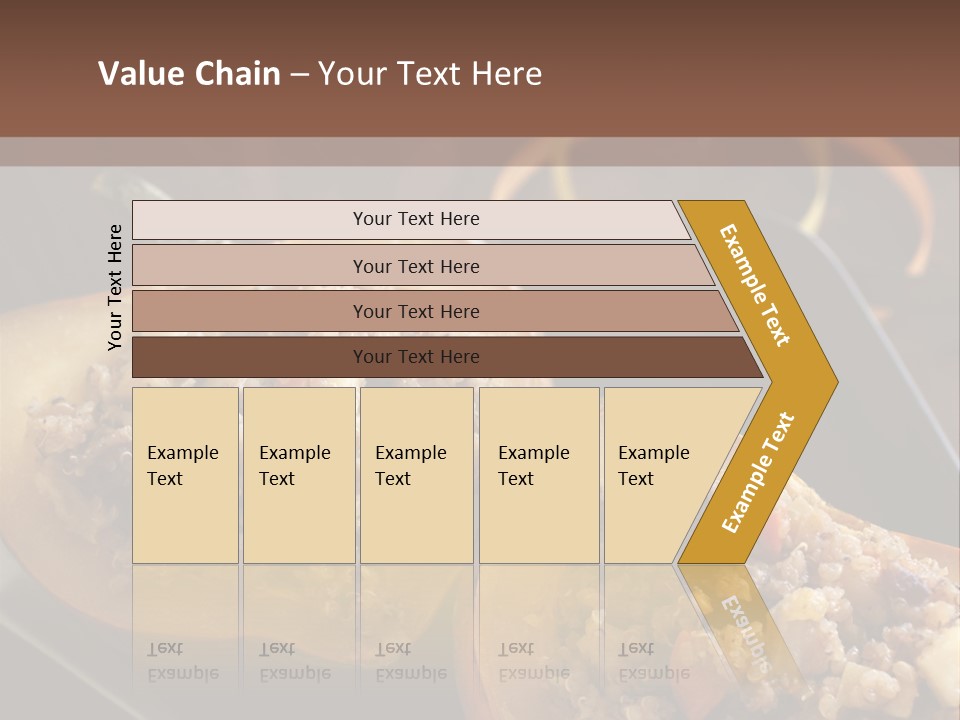
Task: Select the translucent strip beneath the brown header
Action: point(480,152)
